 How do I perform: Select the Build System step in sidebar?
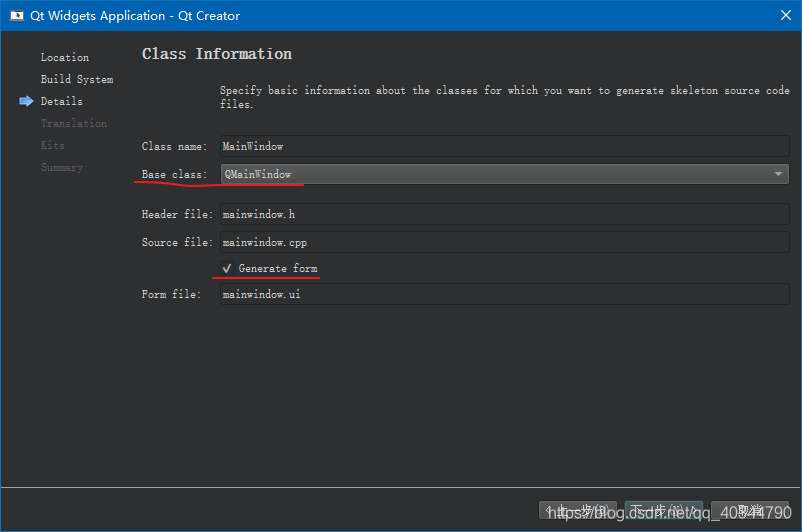tap(77, 79)
